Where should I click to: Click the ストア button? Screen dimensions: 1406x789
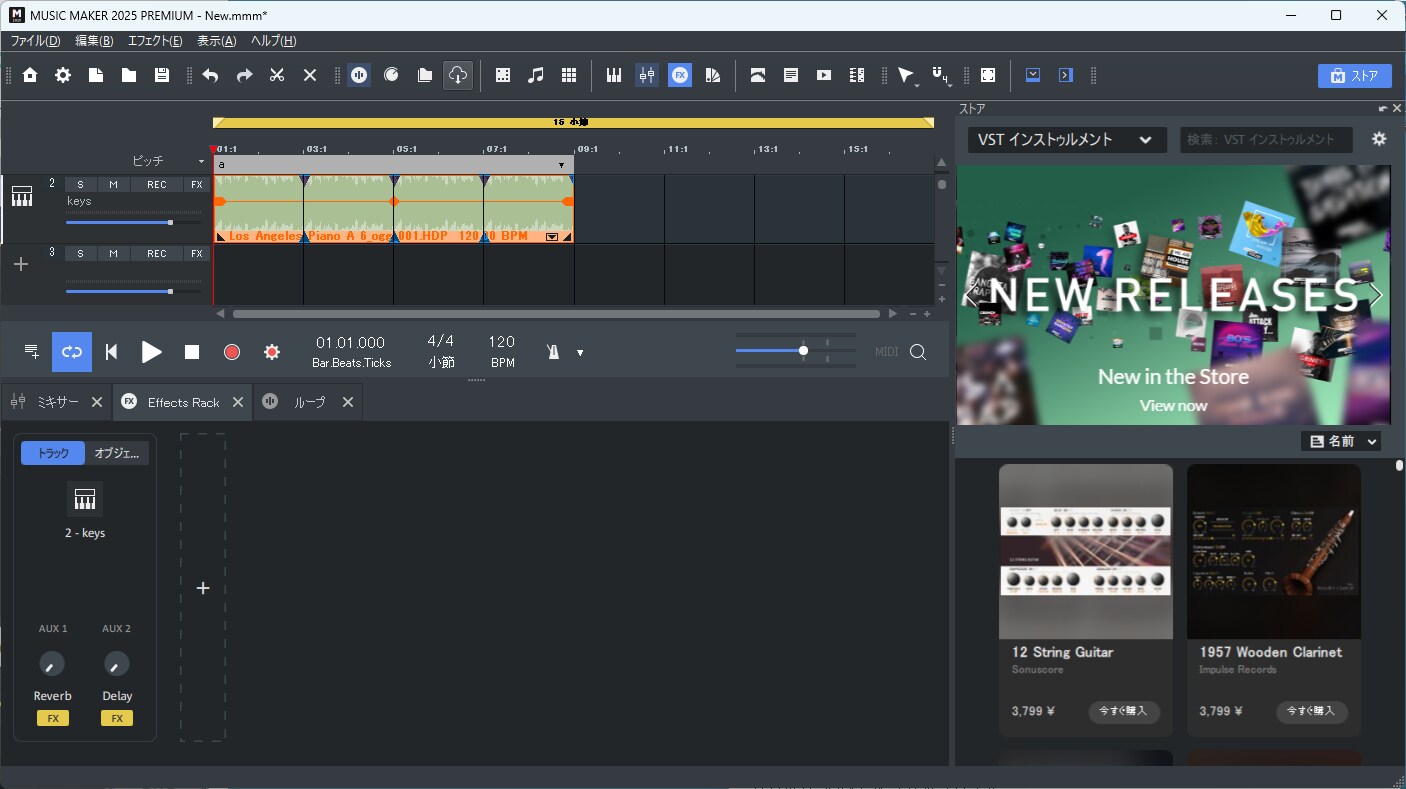[x=1354, y=76]
